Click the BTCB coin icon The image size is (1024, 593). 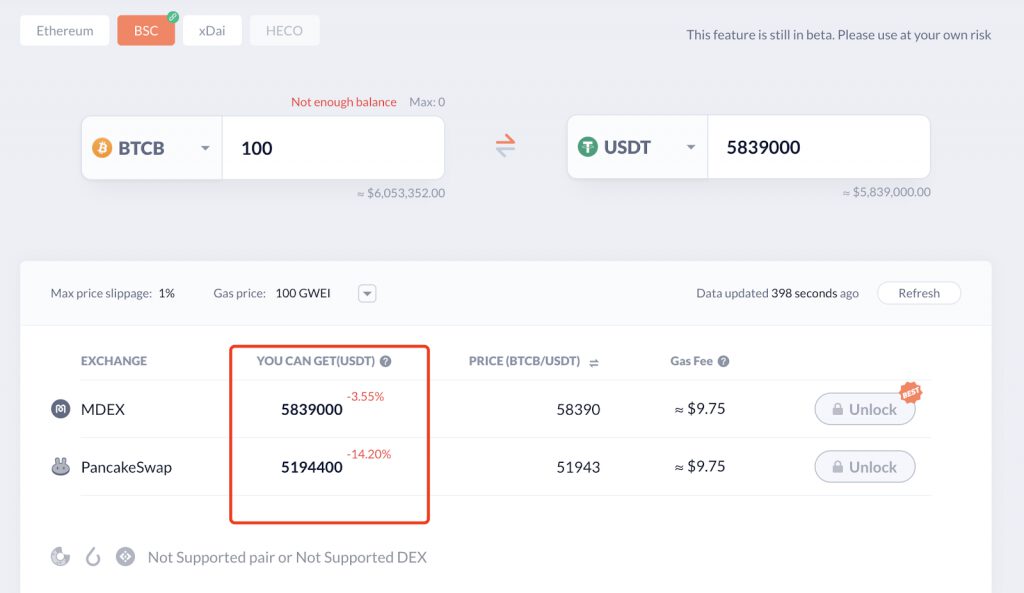tap(102, 148)
